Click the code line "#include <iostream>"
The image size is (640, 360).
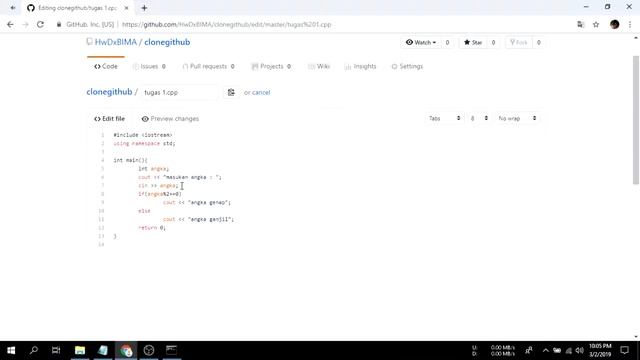143,135
